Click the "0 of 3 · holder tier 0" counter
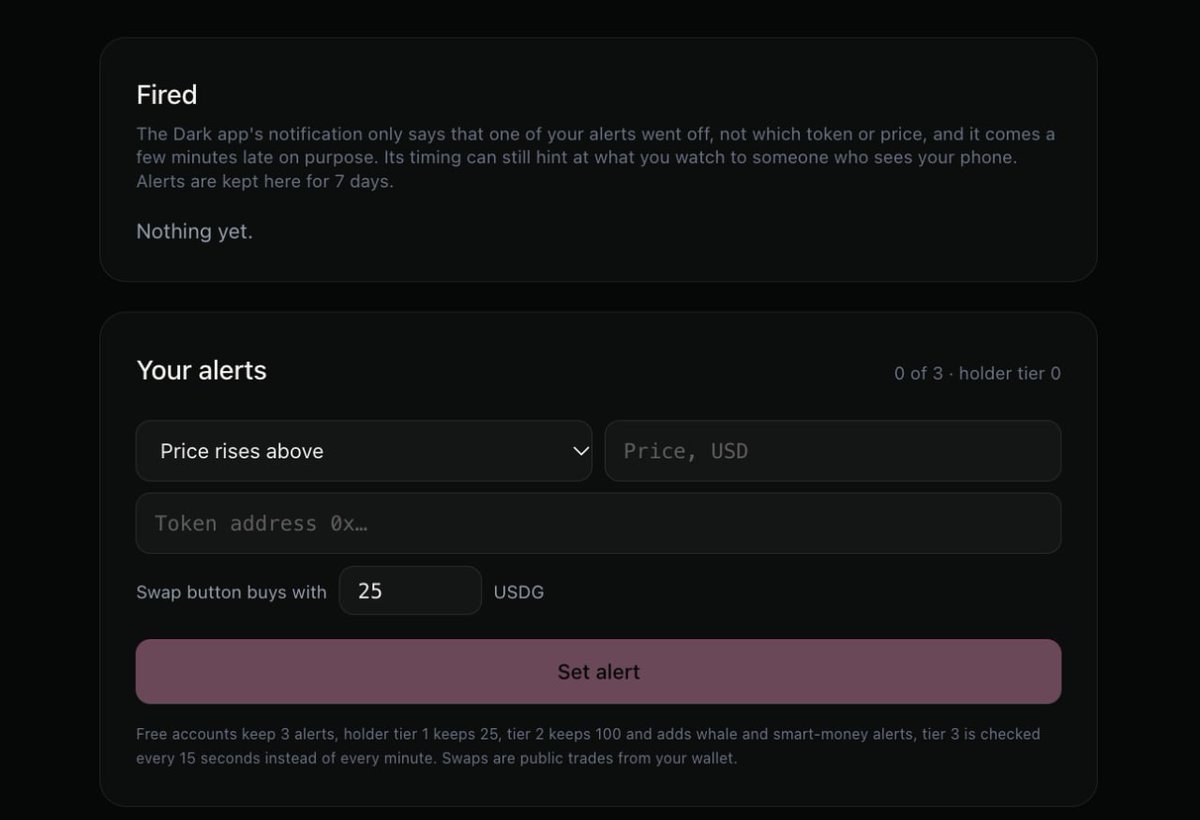Screen dimensions: 1200x820 [x=977, y=373]
